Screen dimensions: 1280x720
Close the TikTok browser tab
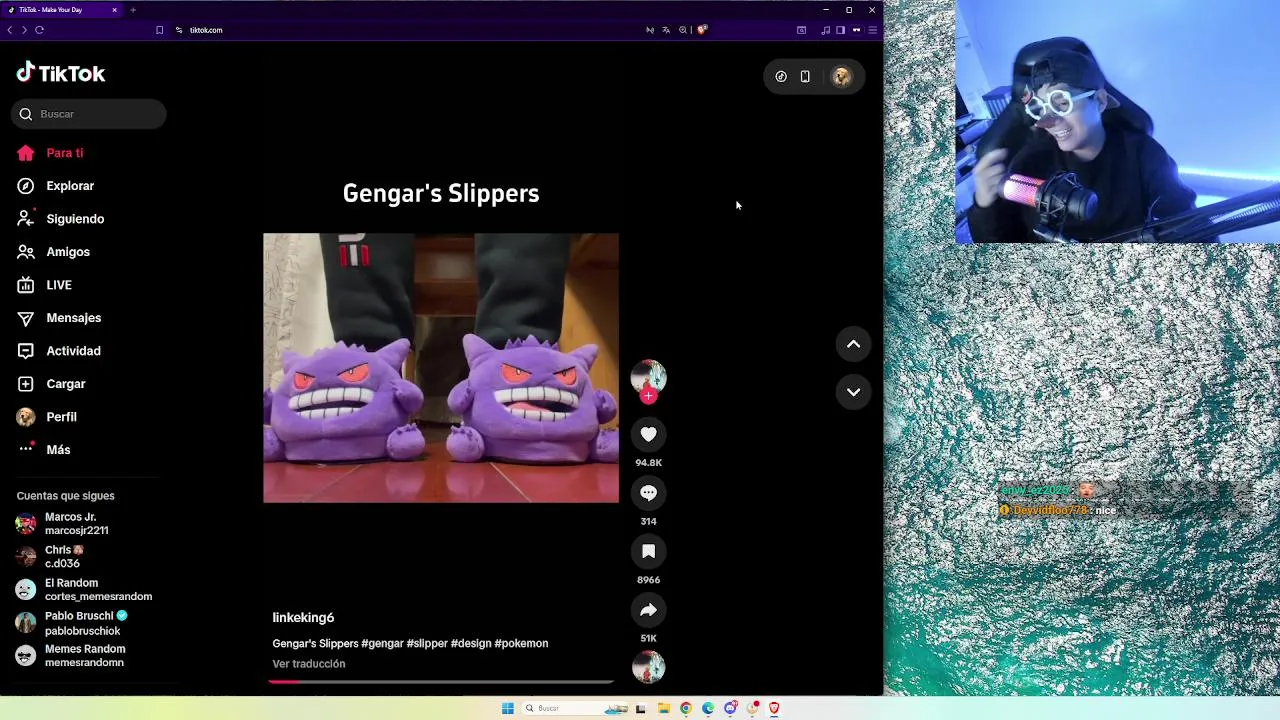(x=114, y=10)
